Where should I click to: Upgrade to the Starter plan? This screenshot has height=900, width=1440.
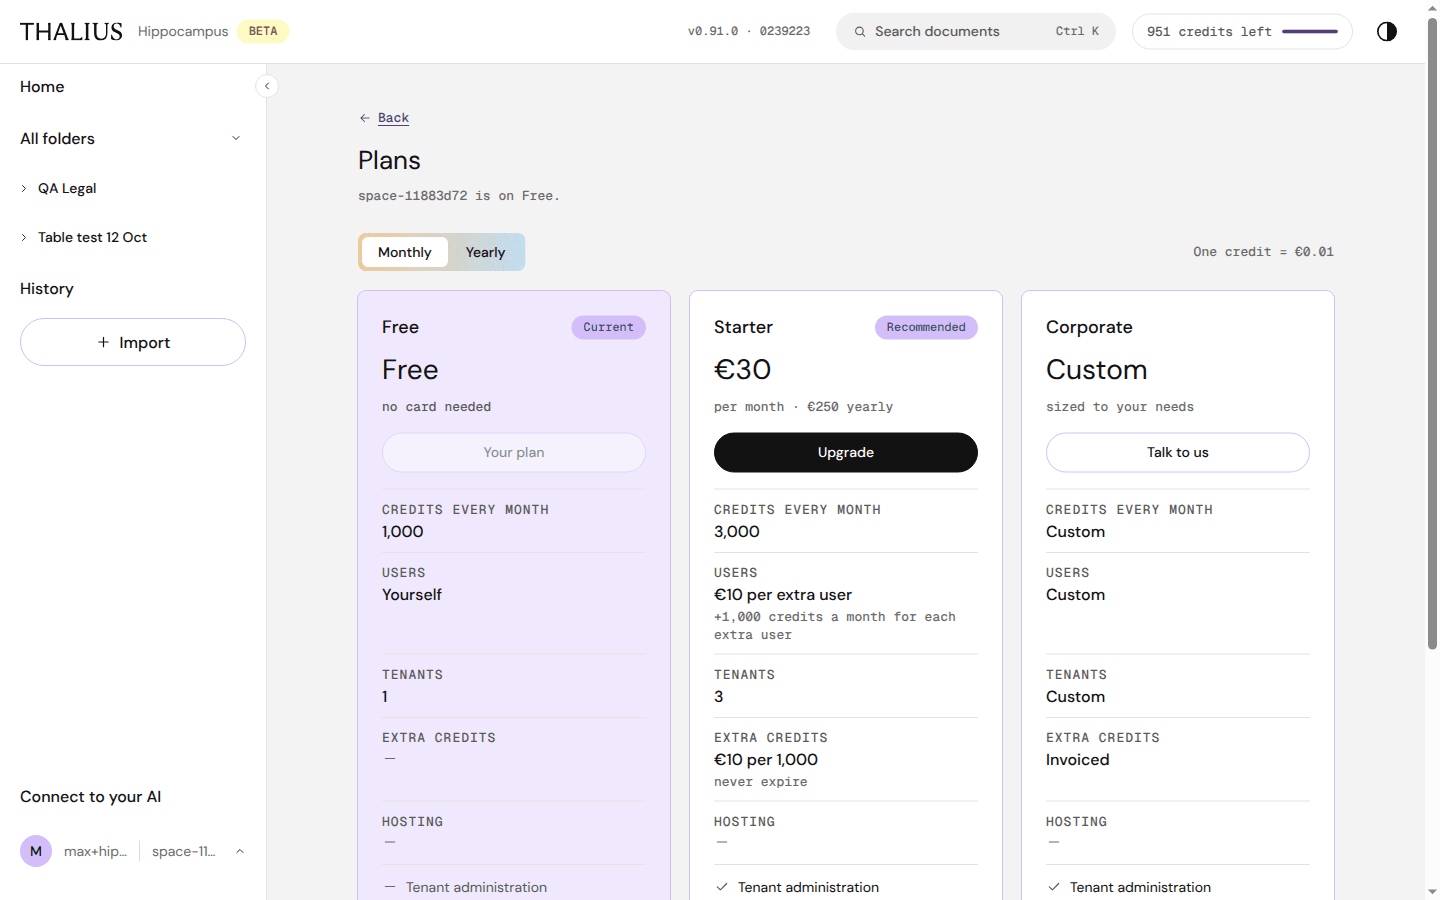pyautogui.click(x=846, y=452)
